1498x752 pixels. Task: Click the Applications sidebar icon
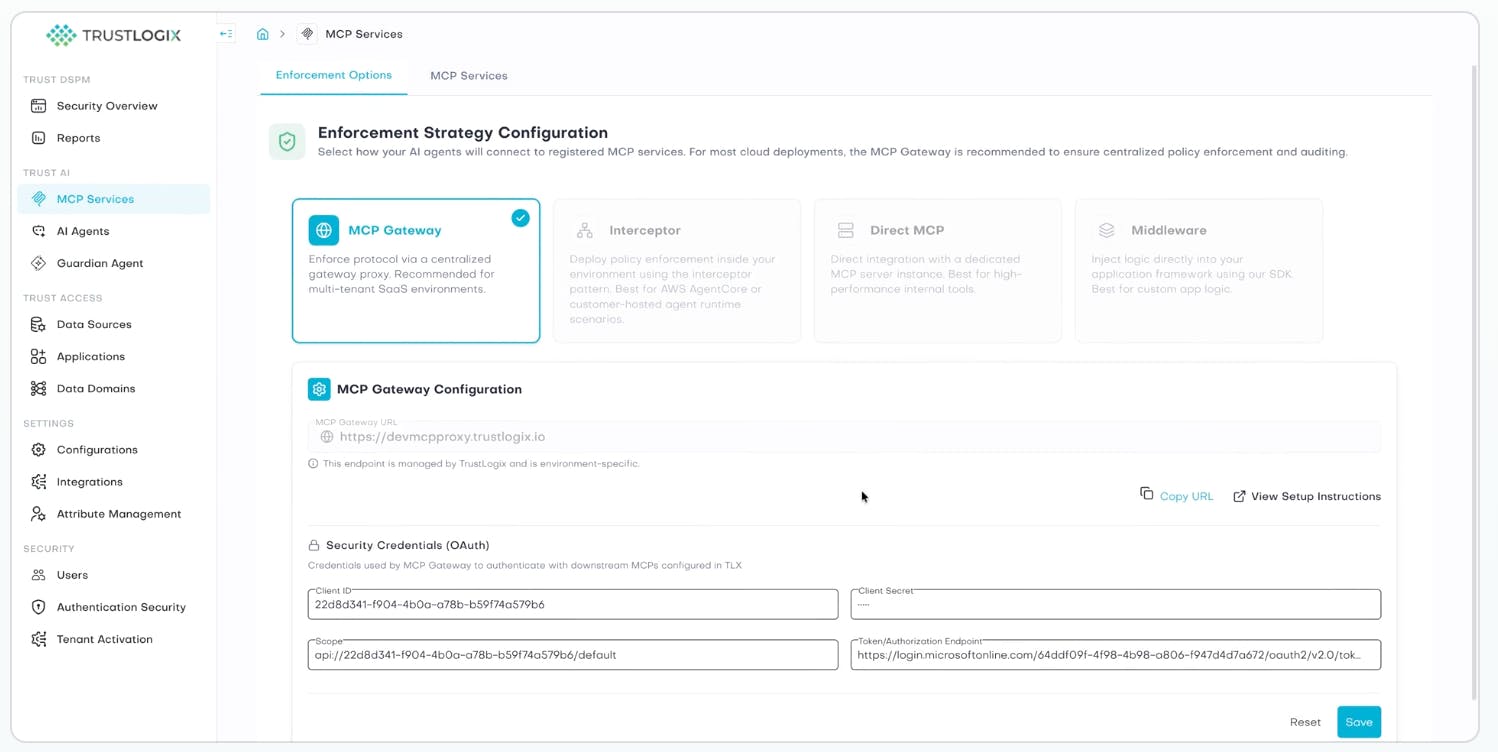click(39, 356)
